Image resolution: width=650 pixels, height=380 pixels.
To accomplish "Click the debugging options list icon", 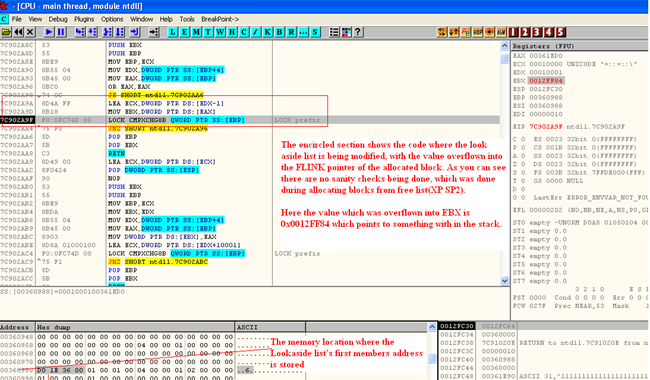I will [334, 32].
